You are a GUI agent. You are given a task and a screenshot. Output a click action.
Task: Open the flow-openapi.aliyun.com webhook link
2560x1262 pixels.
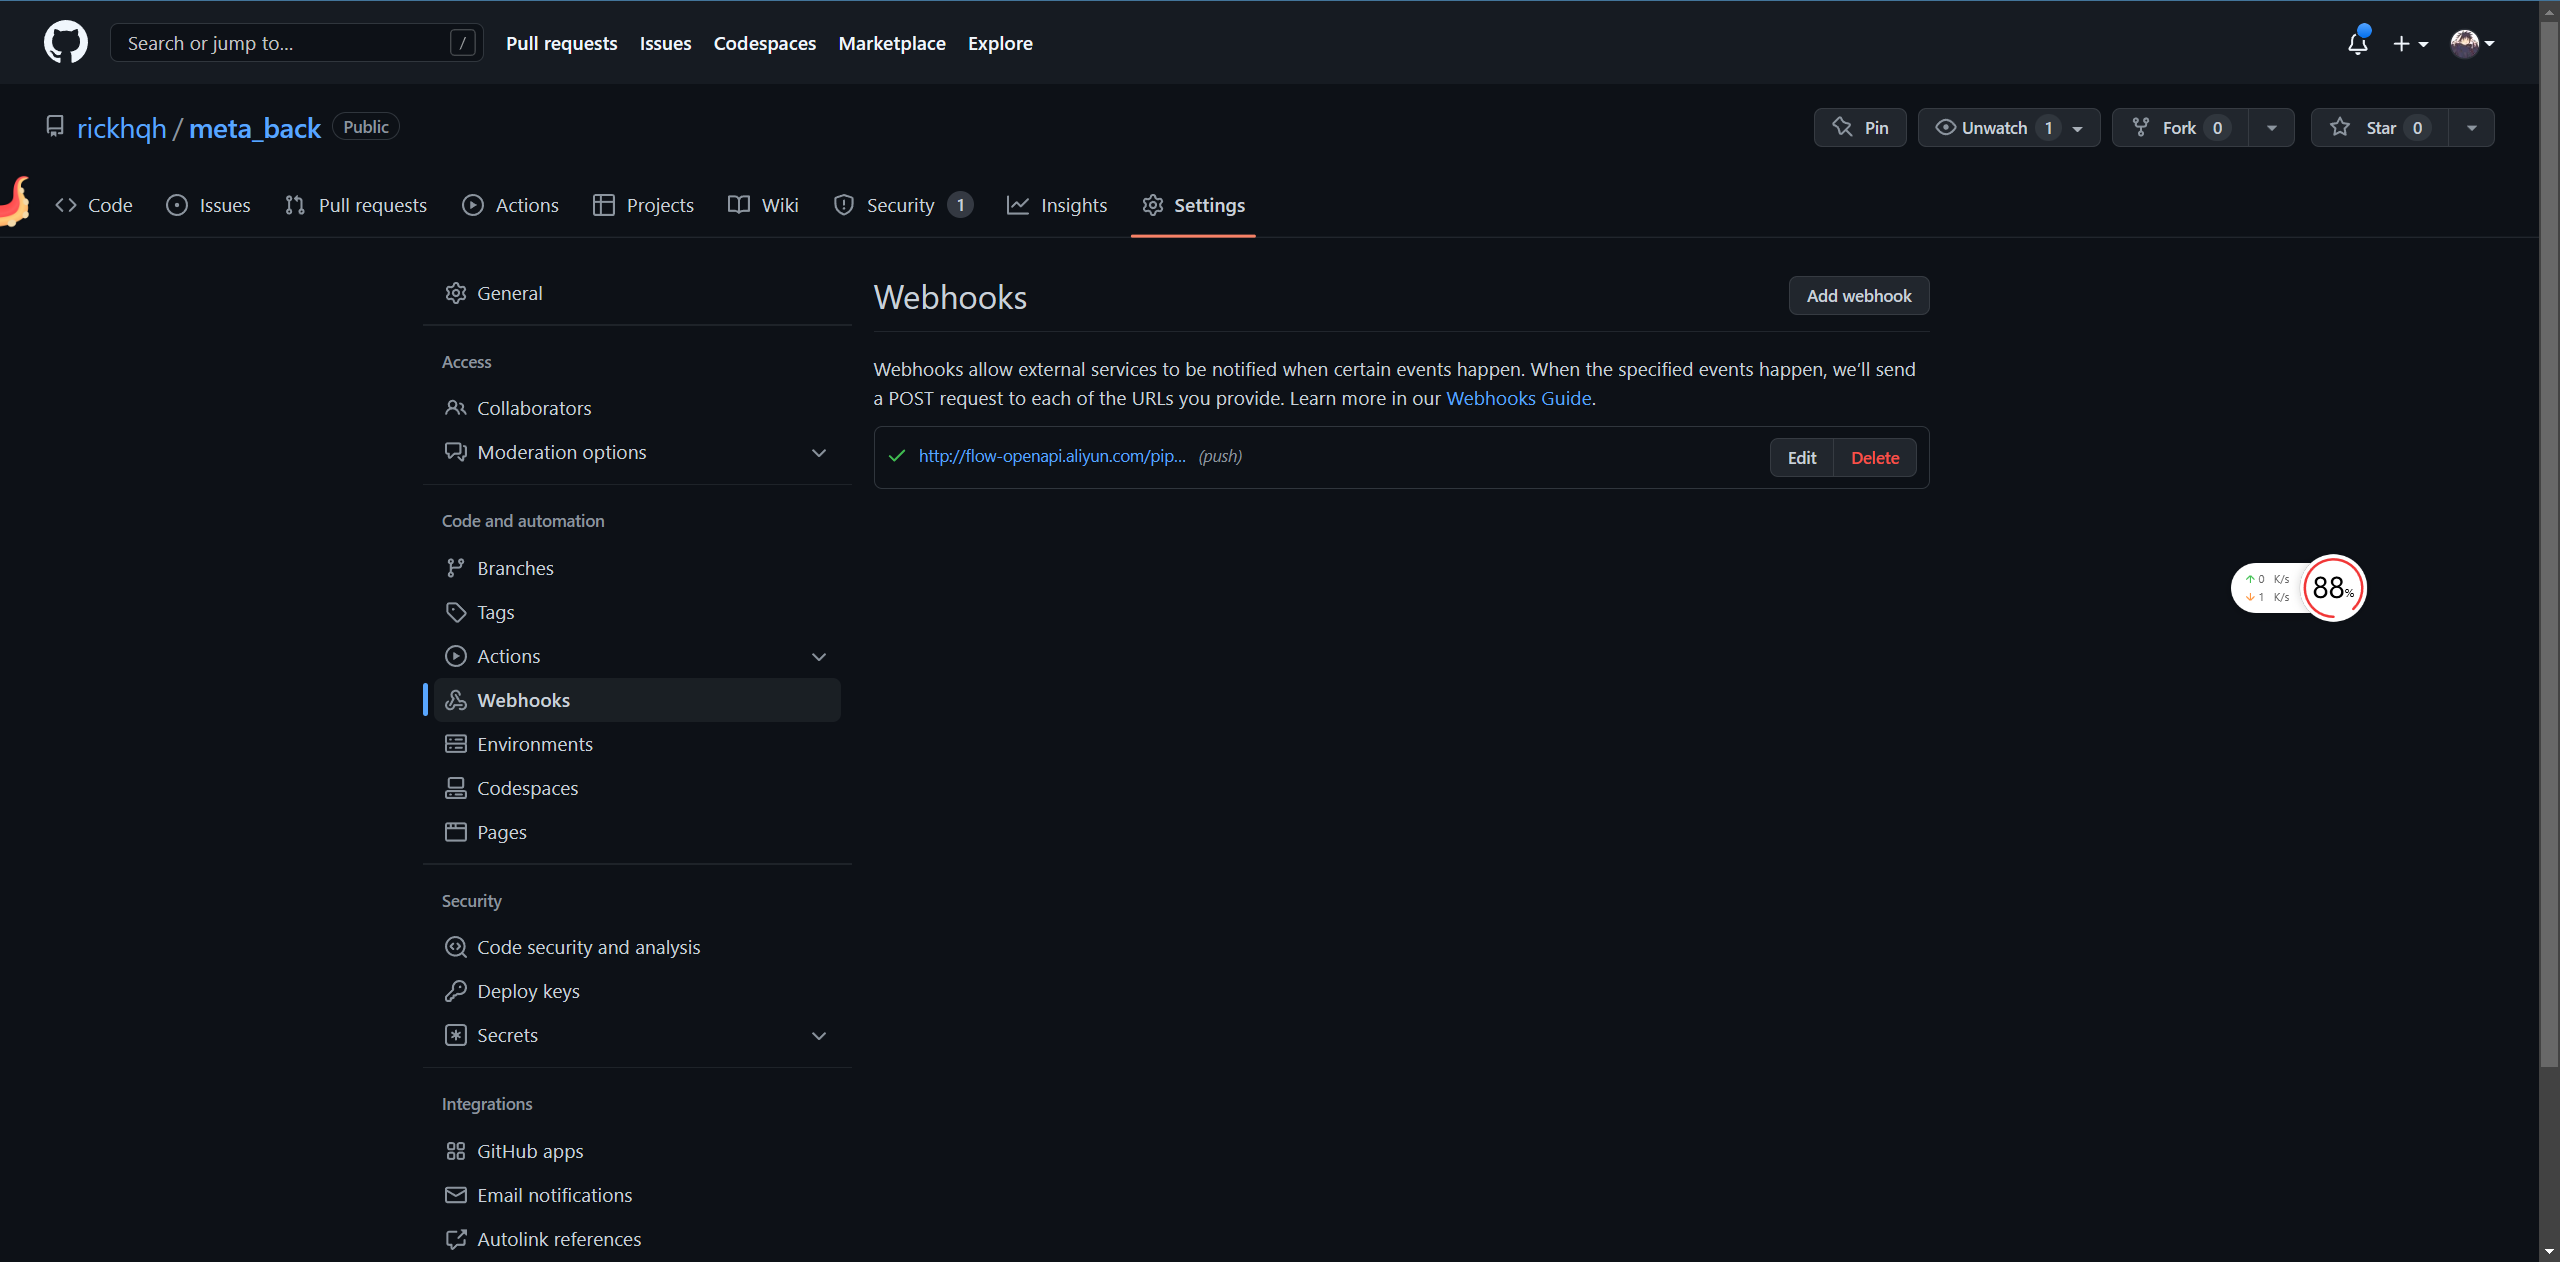pyautogui.click(x=1052, y=456)
